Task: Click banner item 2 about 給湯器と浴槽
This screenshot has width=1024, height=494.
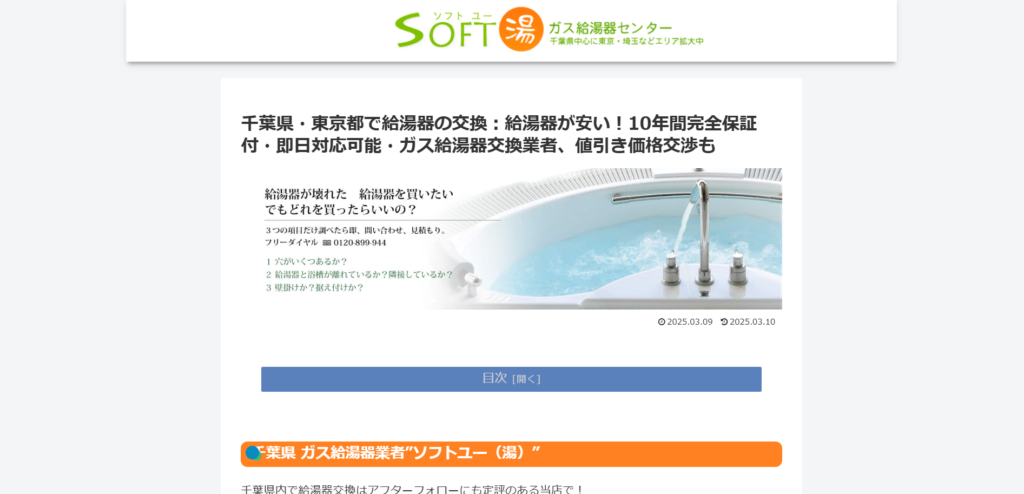Action: (359, 274)
